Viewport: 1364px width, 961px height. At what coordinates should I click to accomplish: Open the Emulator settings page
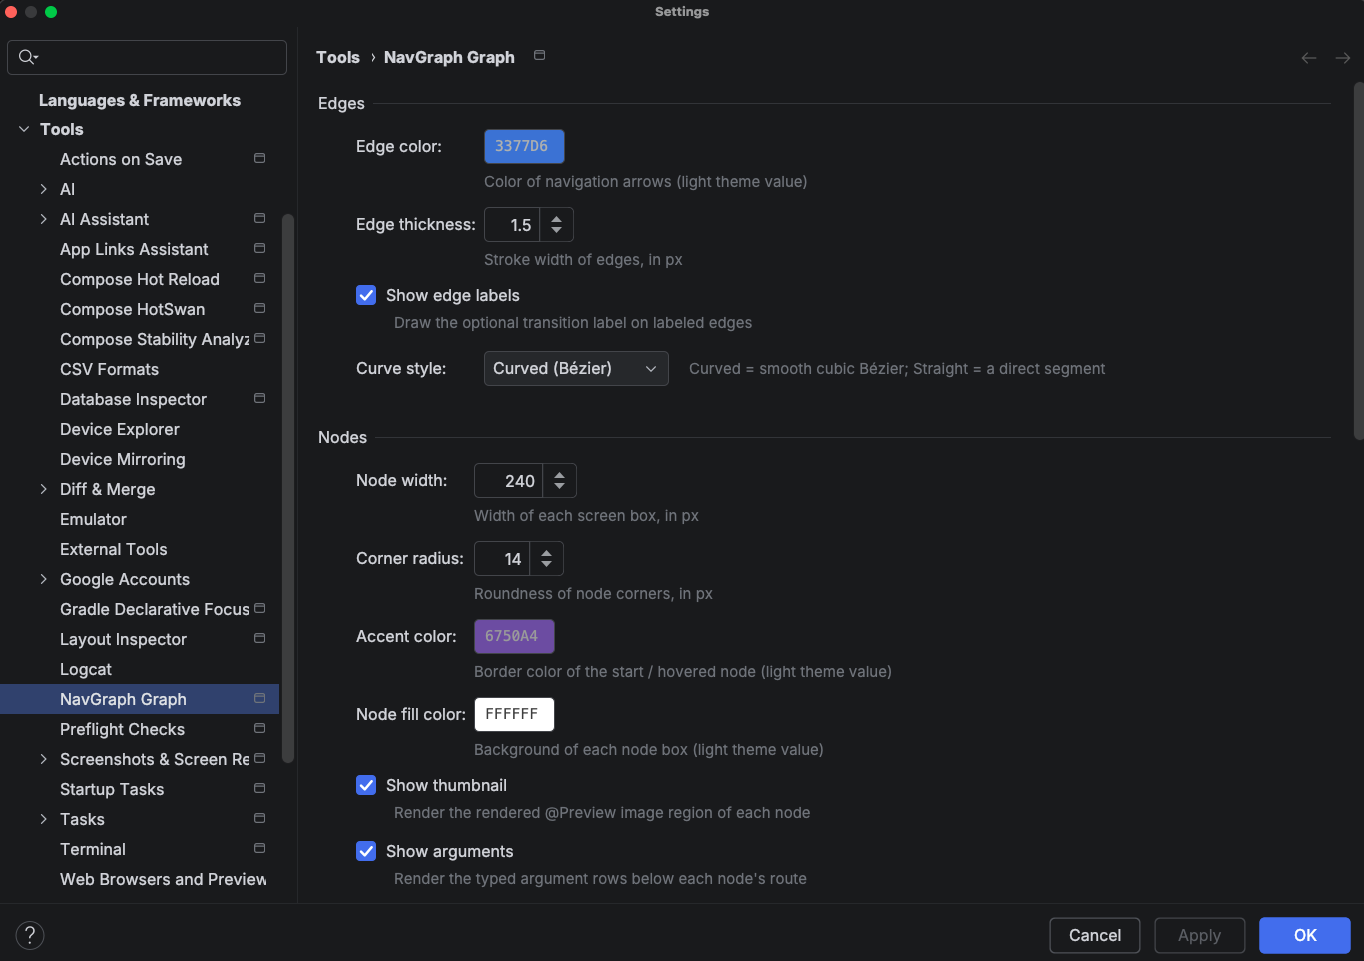[x=93, y=519]
